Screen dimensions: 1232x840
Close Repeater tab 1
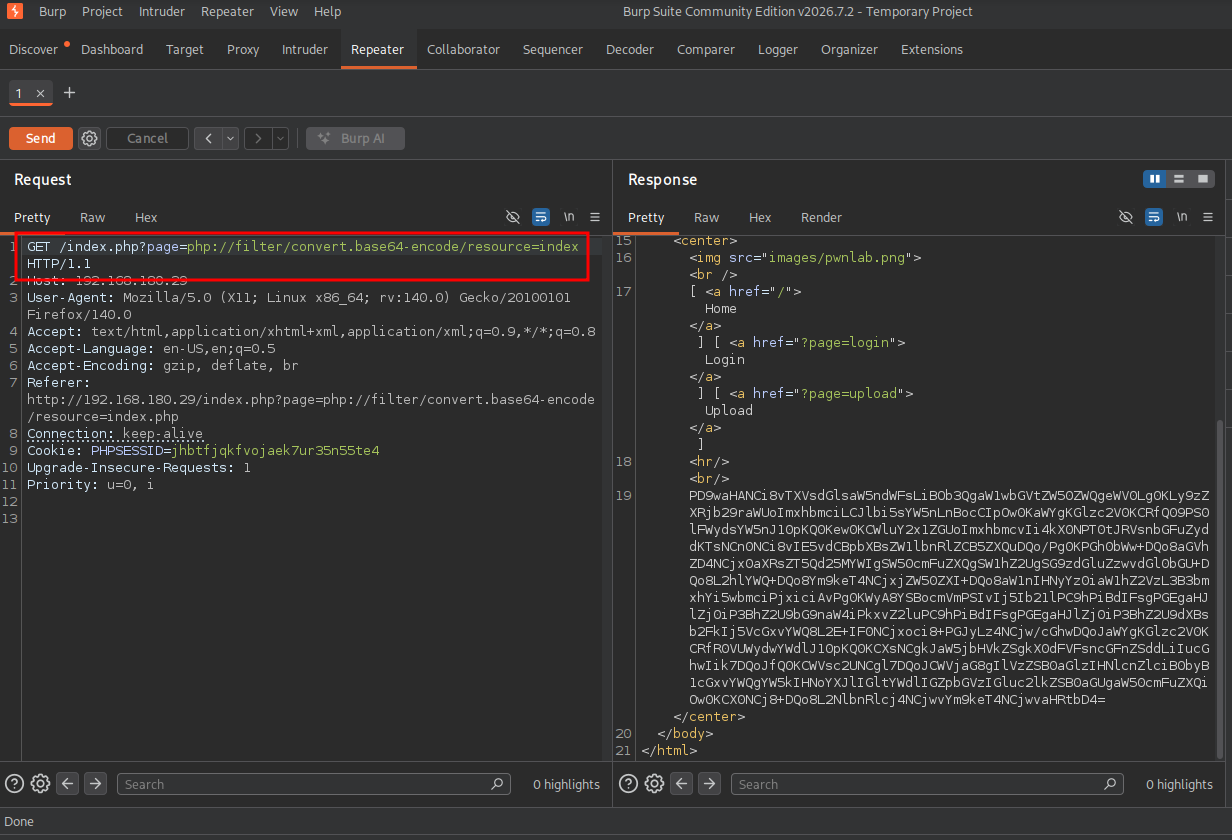41,93
